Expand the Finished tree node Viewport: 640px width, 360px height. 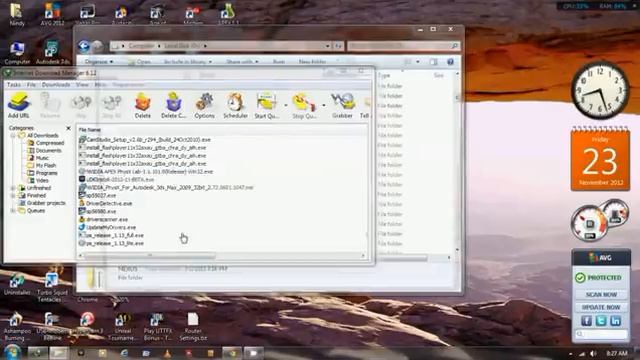13,196
